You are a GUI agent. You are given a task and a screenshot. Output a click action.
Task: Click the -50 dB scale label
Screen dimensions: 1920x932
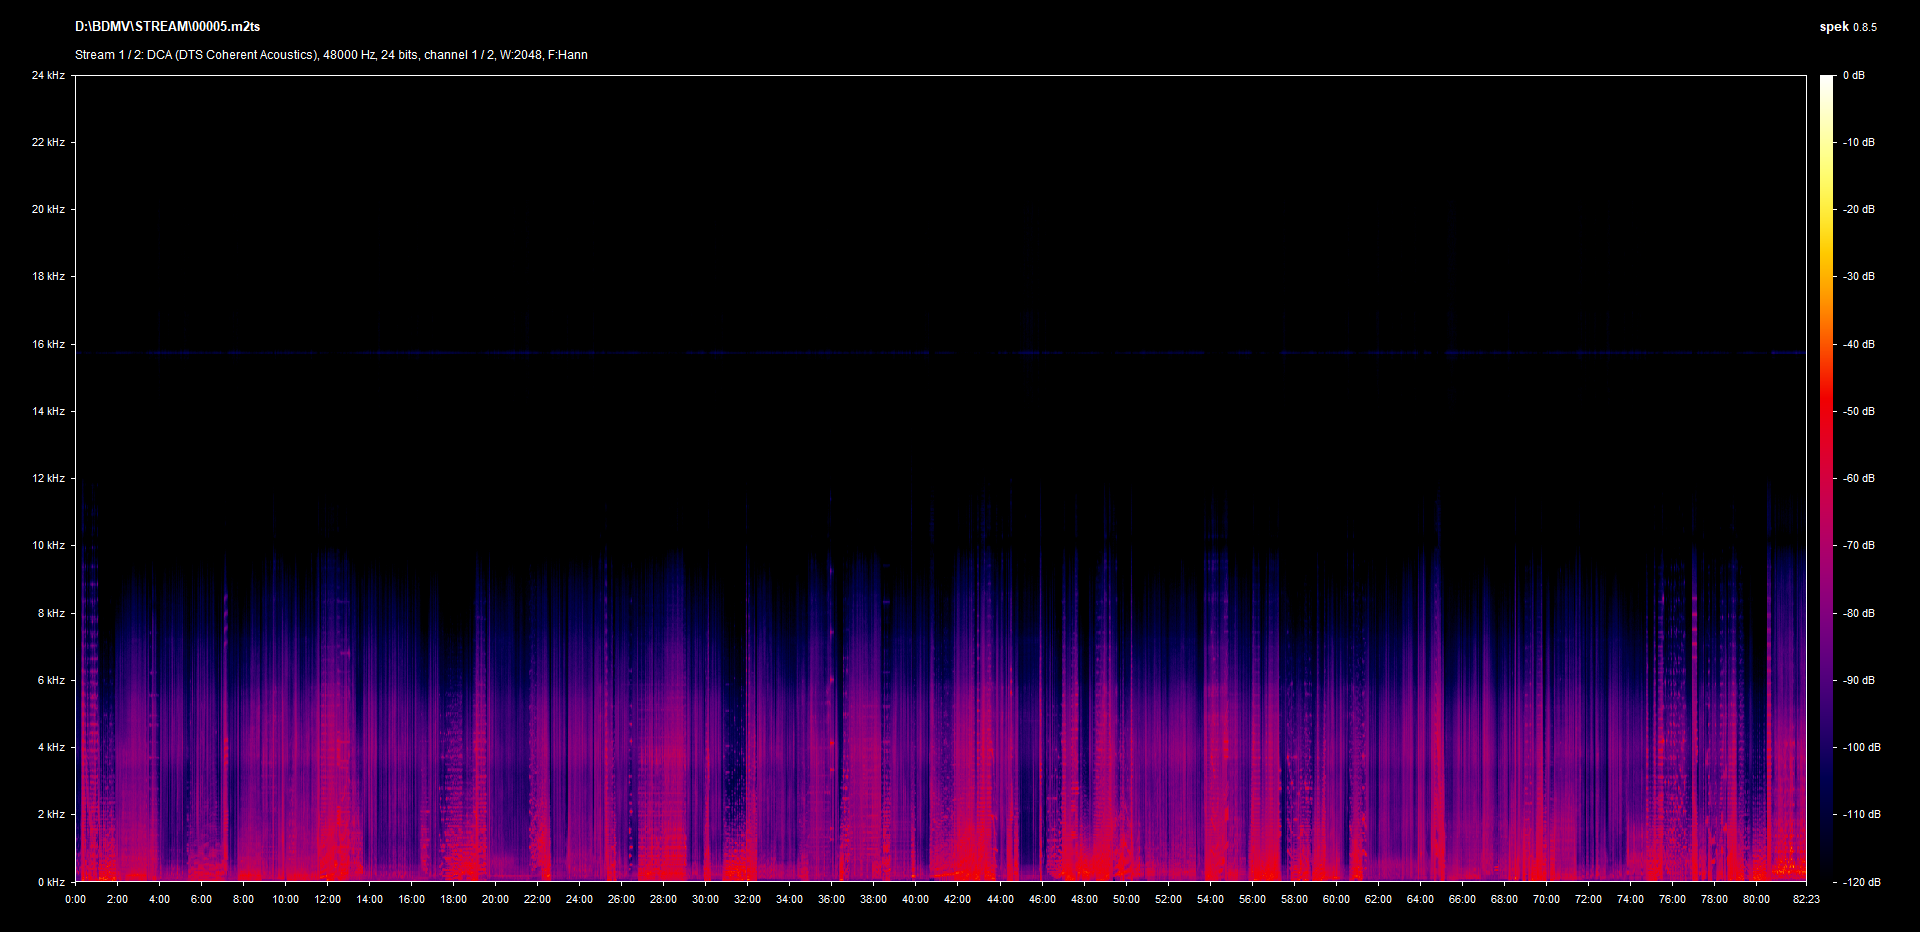pyautogui.click(x=1858, y=411)
